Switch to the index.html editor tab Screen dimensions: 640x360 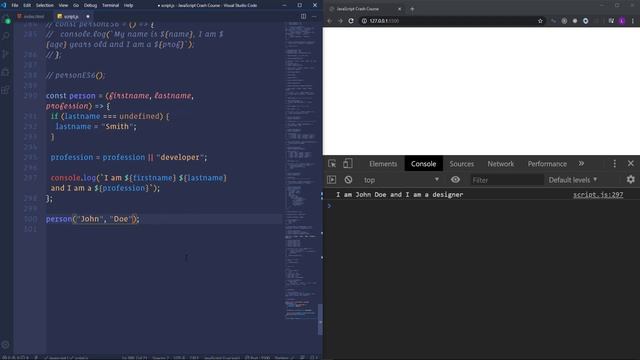31,16
